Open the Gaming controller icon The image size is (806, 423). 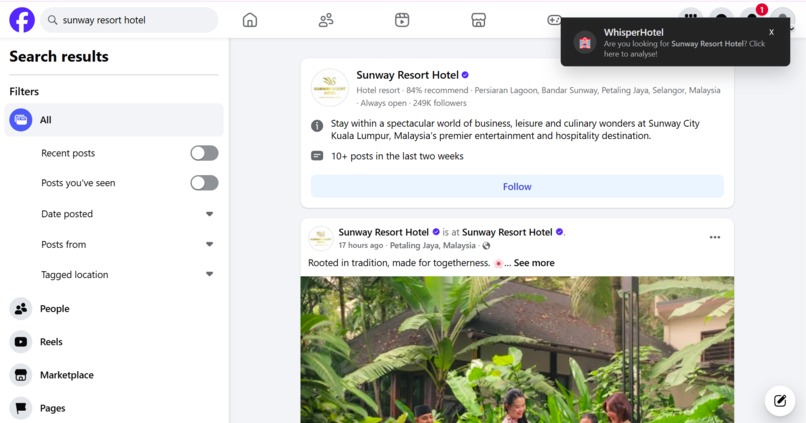click(x=554, y=20)
